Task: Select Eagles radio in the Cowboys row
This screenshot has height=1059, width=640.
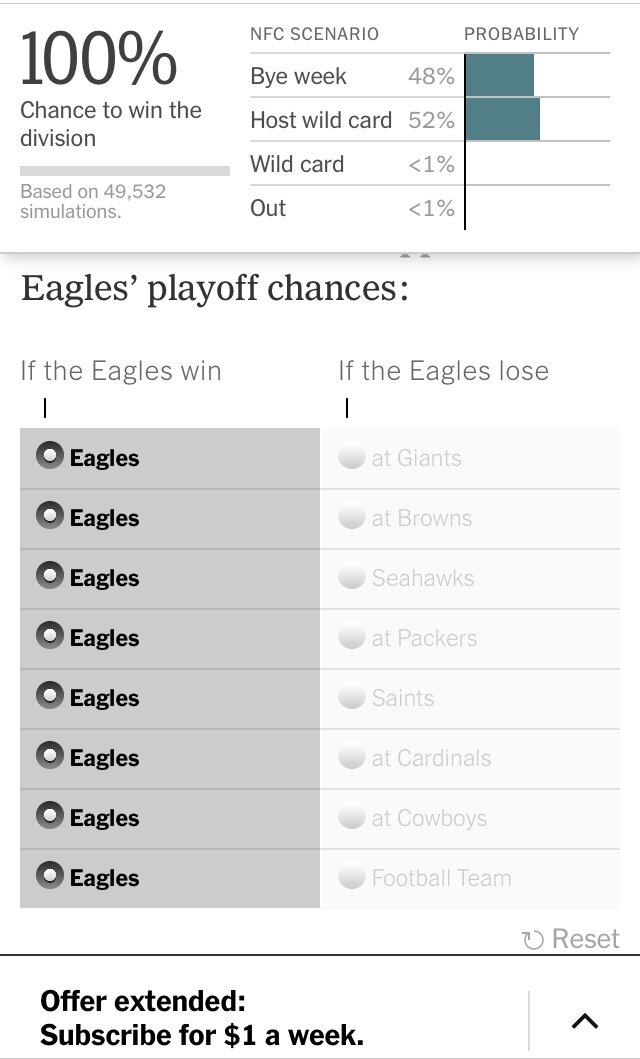Action: 49,817
